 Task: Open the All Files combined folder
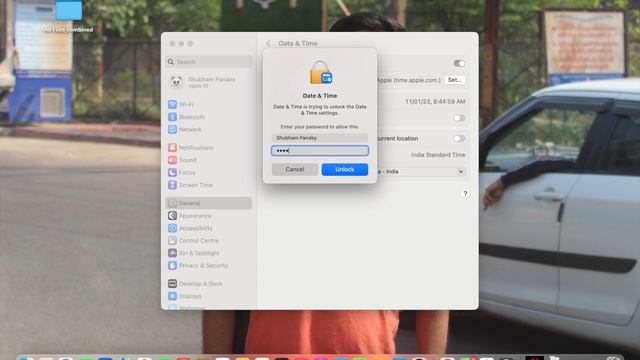point(69,16)
